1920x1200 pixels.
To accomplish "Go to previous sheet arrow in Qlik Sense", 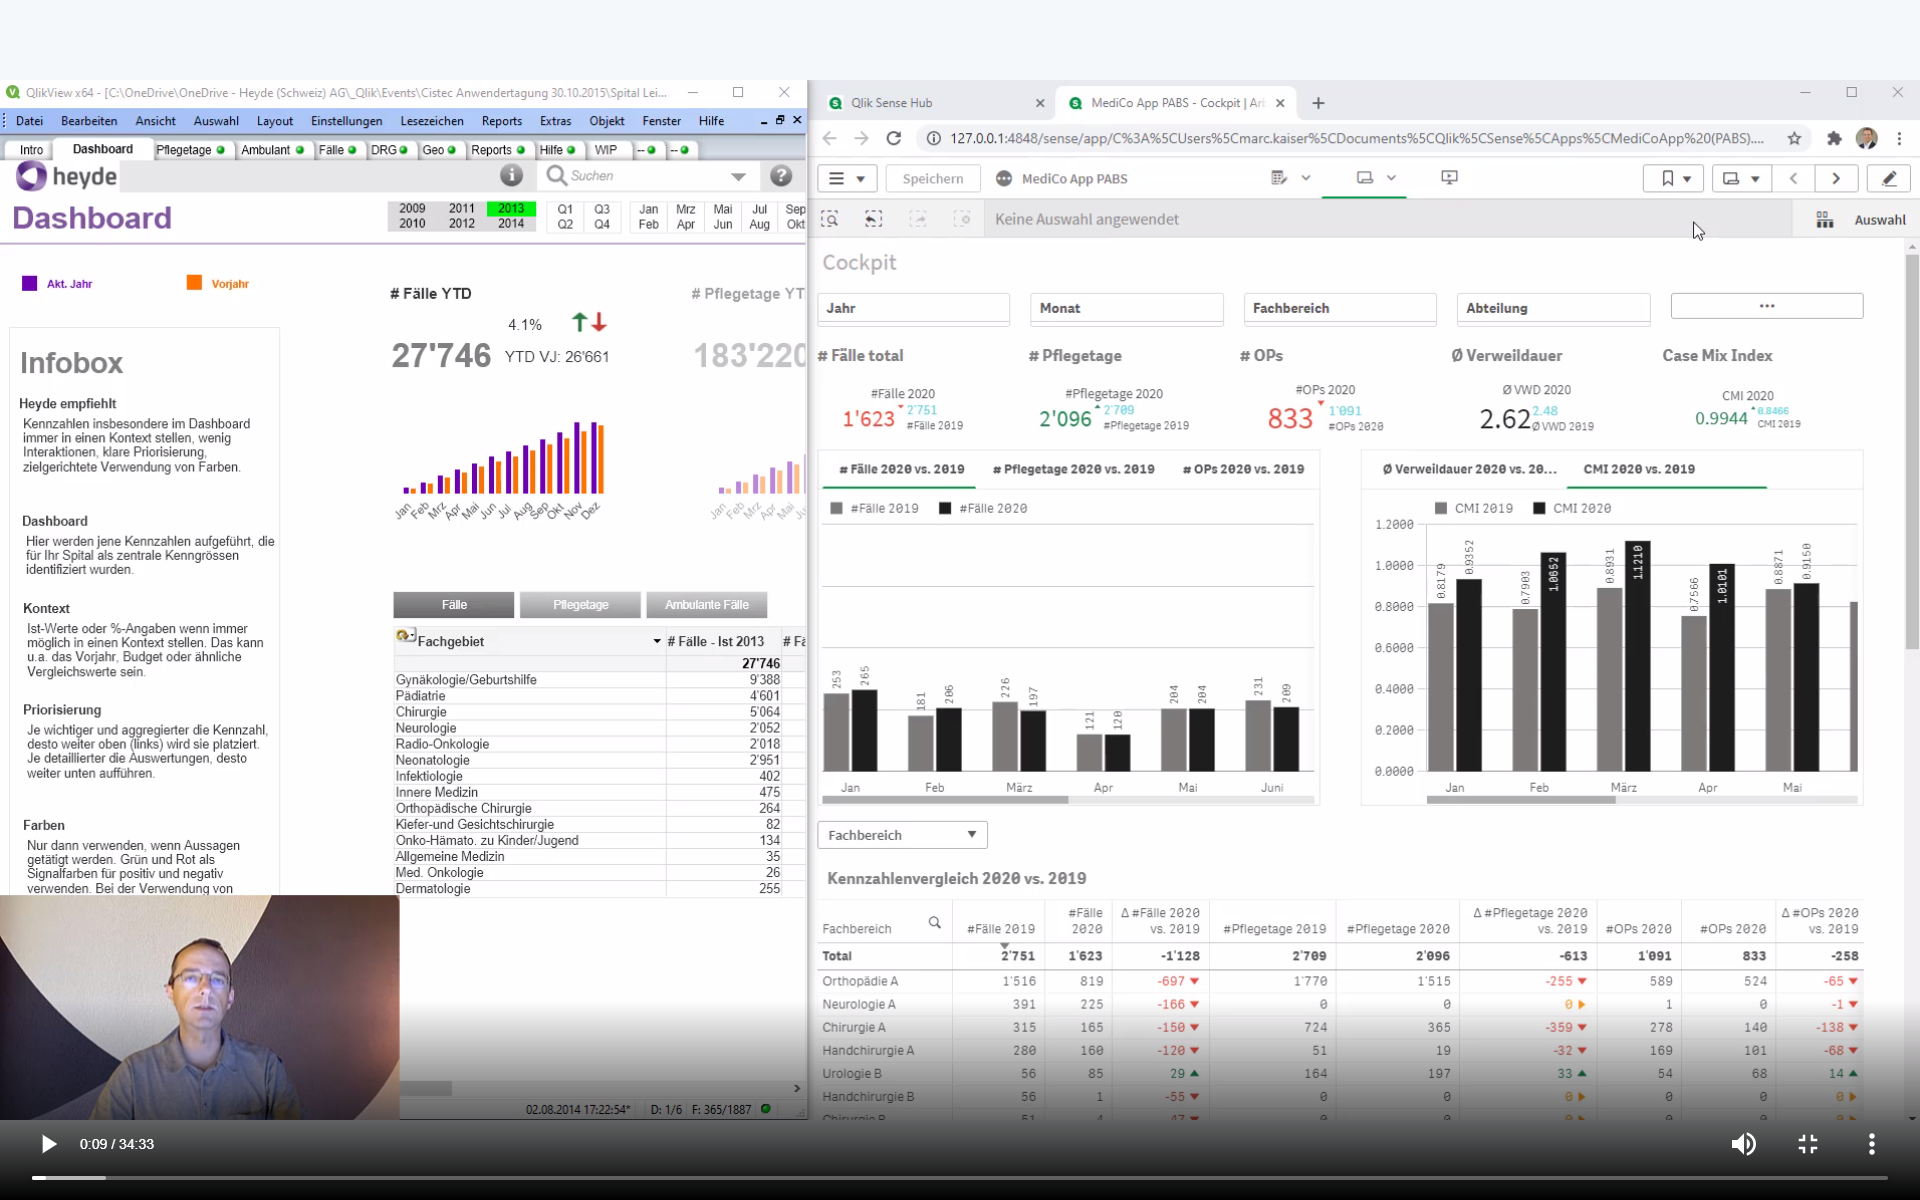I will pos(1793,178).
